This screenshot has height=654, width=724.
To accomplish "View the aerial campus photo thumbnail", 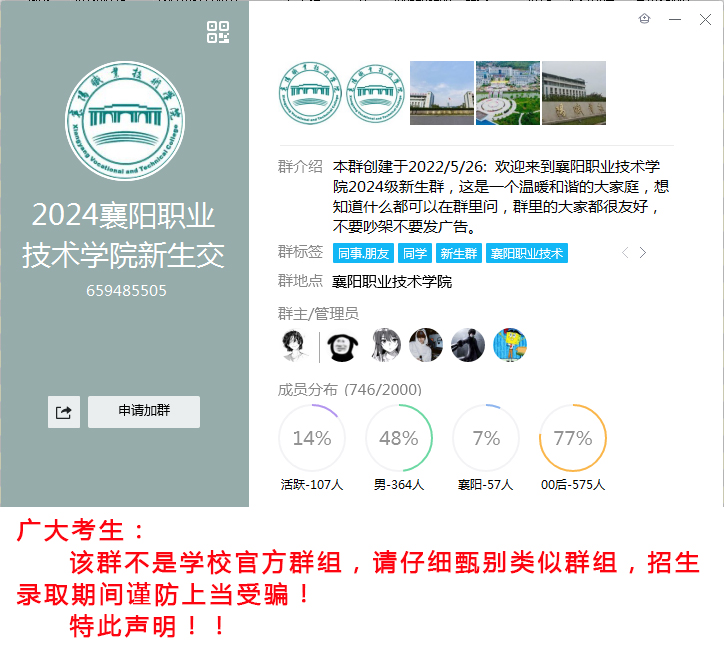I will [508, 93].
